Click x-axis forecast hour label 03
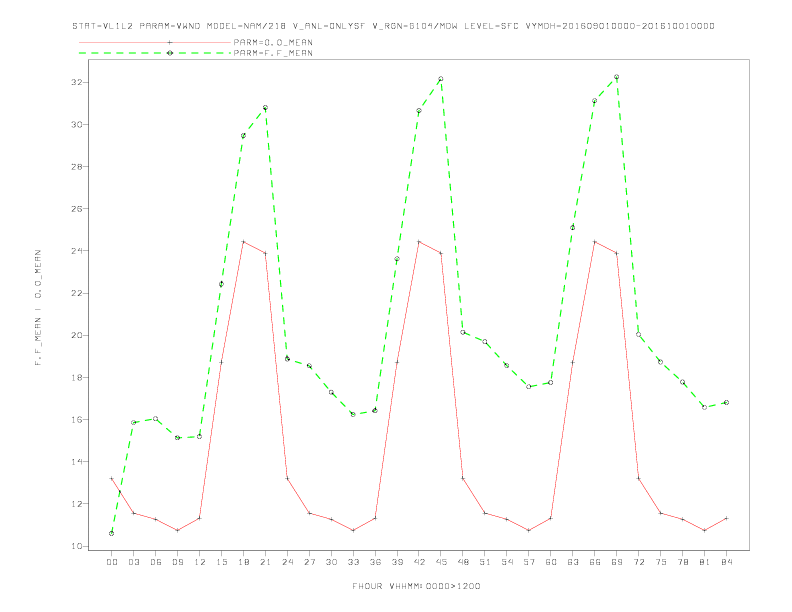This screenshot has height=612, width=792. tap(133, 562)
